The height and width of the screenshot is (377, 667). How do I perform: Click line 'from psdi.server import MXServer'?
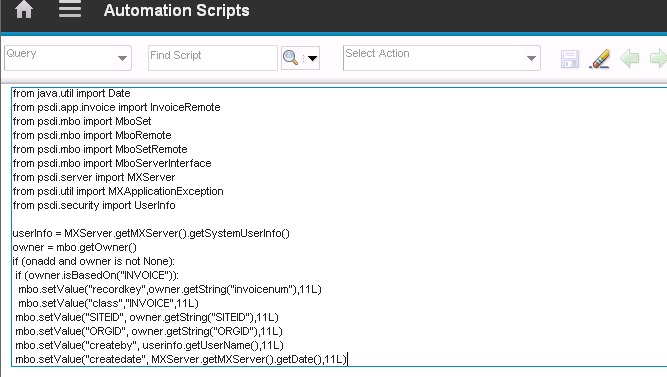click(94, 177)
